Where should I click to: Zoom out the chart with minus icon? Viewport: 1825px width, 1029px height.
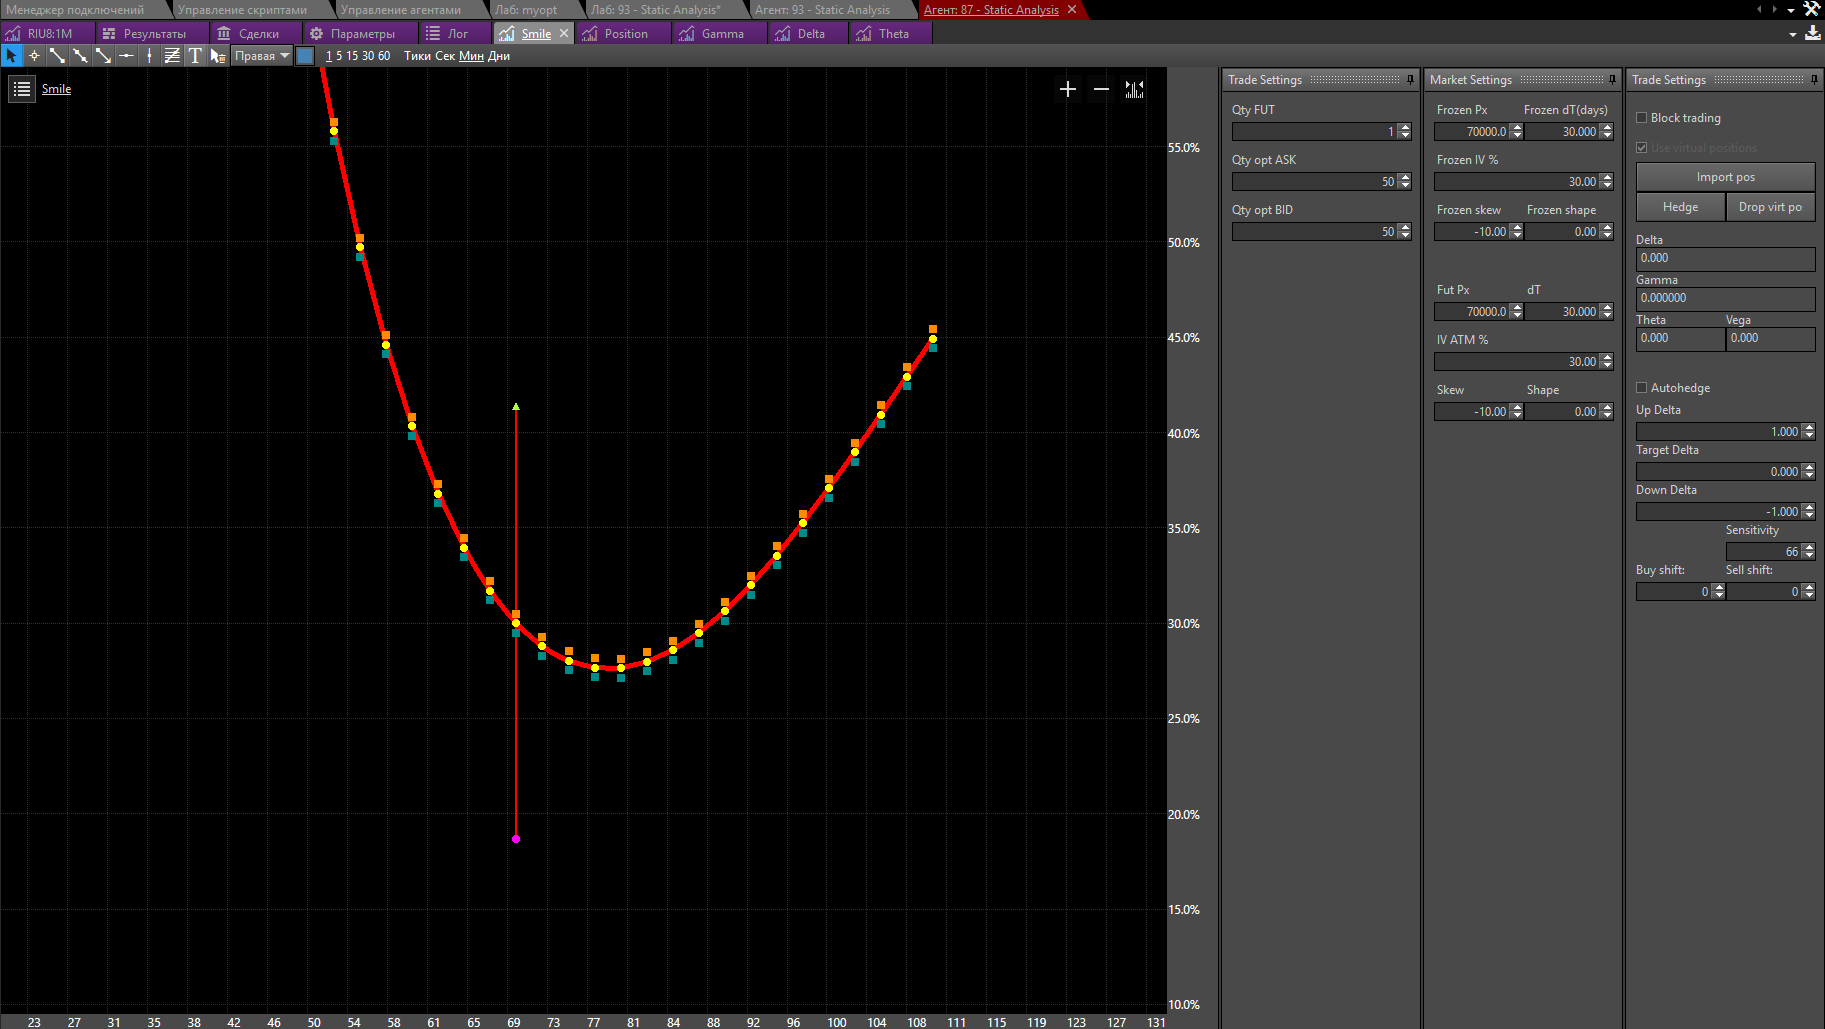pos(1101,89)
